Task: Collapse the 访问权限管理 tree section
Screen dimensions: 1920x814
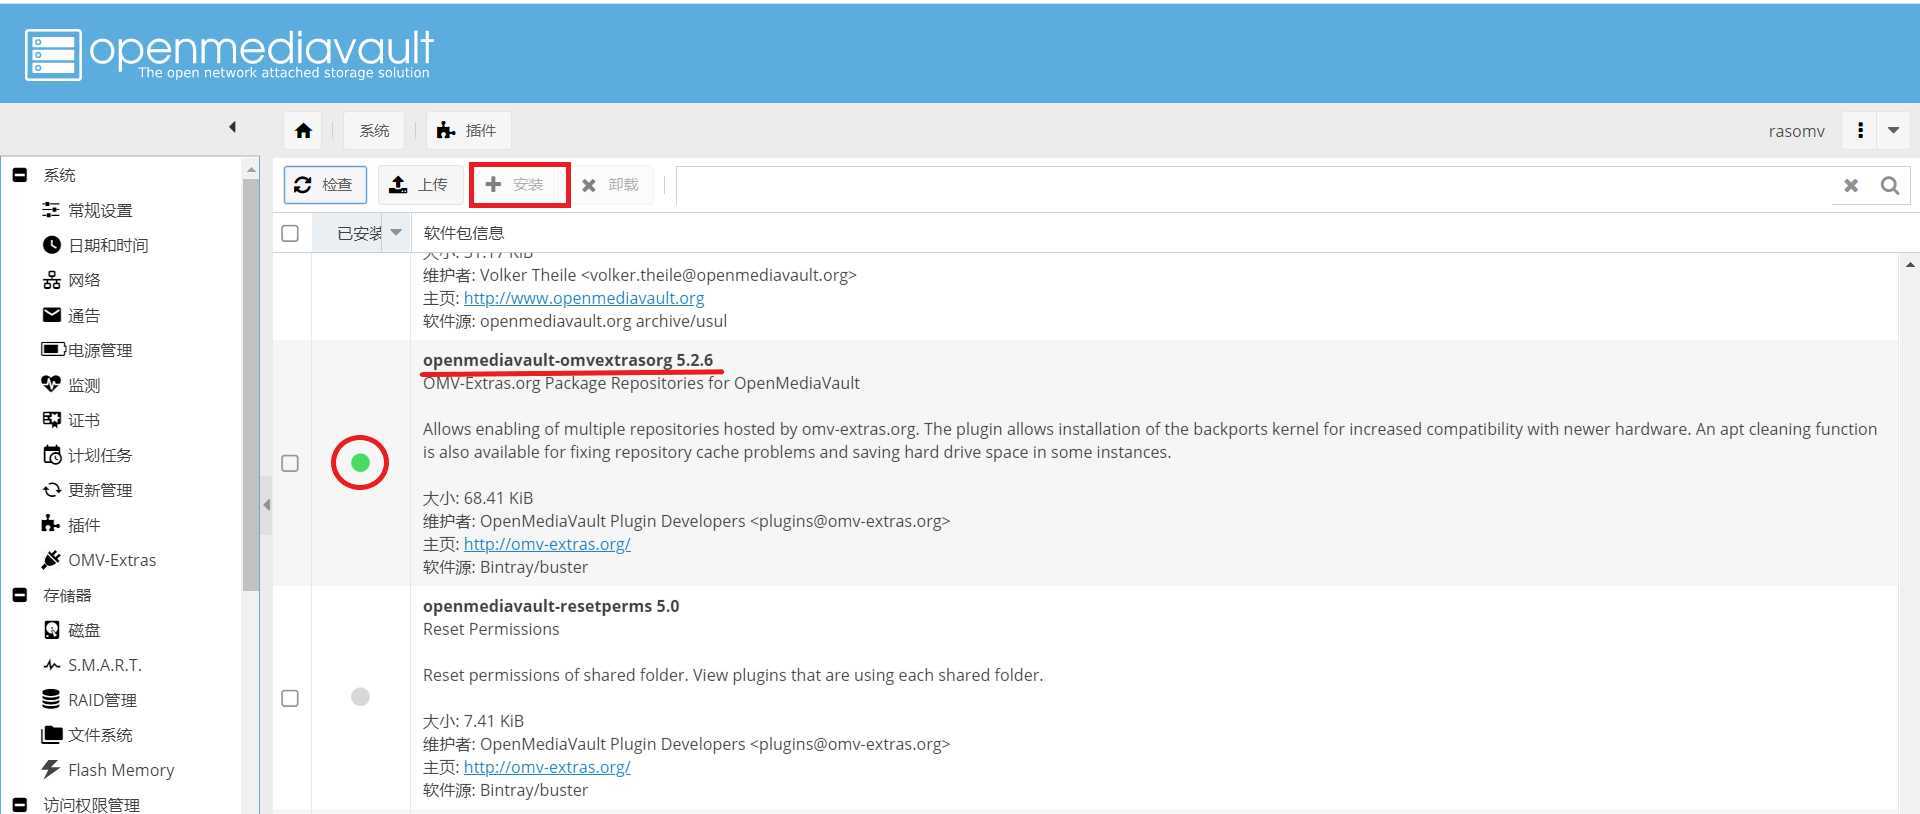Action: point(19,804)
